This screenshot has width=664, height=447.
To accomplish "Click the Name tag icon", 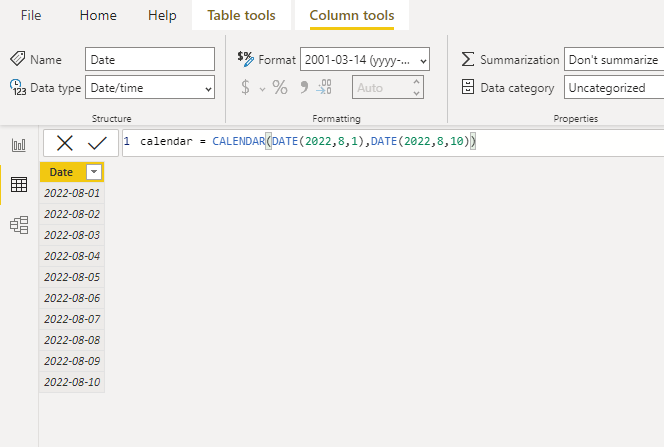I will (x=17, y=59).
